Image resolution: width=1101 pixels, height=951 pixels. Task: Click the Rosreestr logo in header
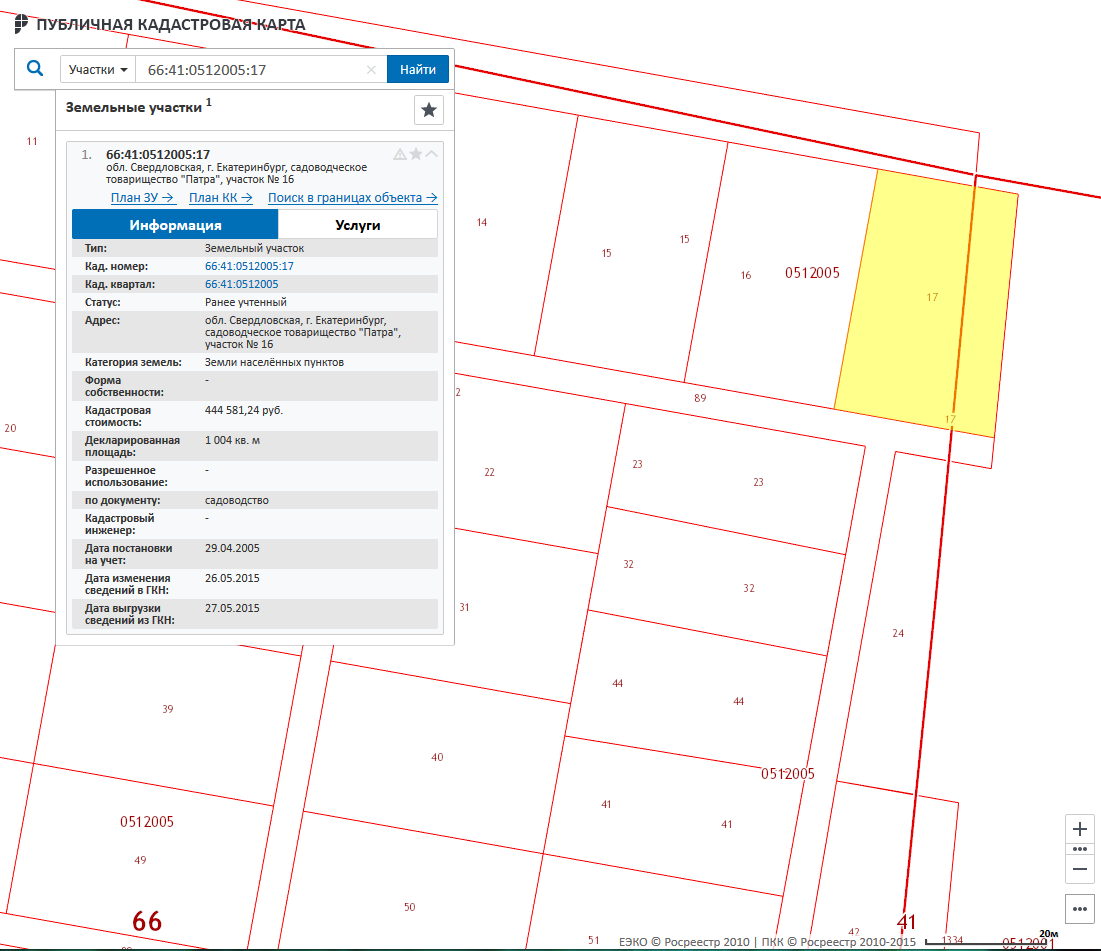pyautogui.click(x=21, y=25)
